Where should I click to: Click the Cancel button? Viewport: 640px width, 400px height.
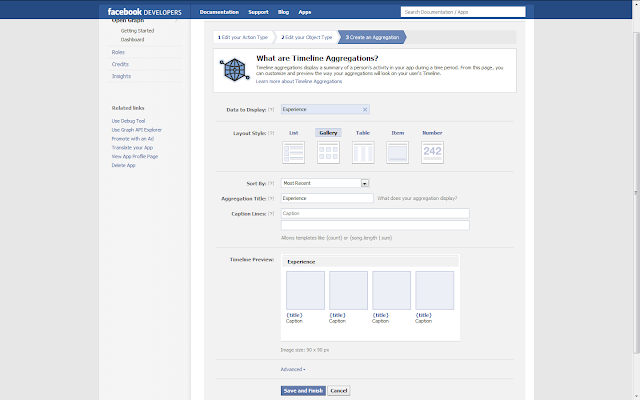339,391
